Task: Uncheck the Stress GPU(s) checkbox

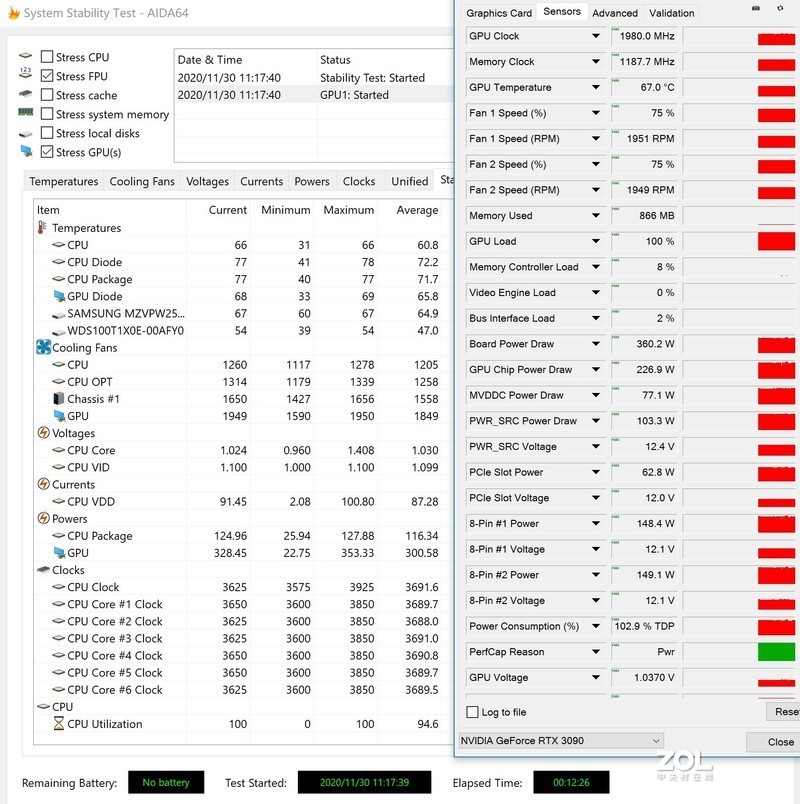Action: (47, 151)
